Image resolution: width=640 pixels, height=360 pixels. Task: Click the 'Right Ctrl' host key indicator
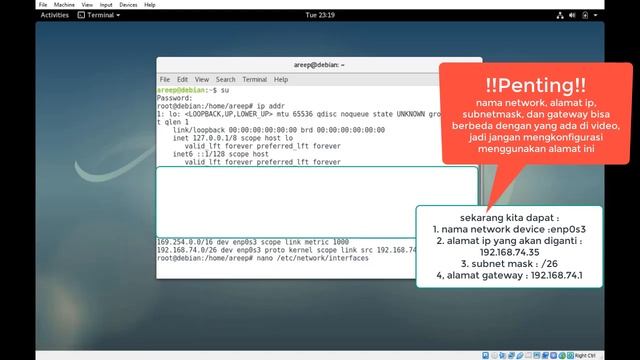click(x=585, y=356)
